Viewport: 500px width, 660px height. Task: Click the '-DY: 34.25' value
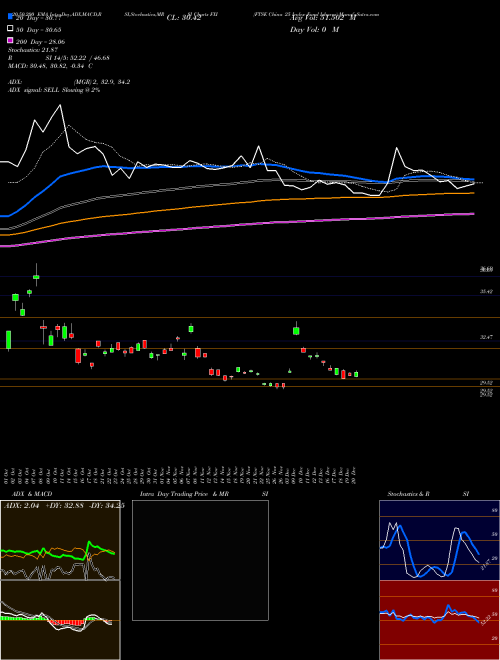click(x=105, y=506)
